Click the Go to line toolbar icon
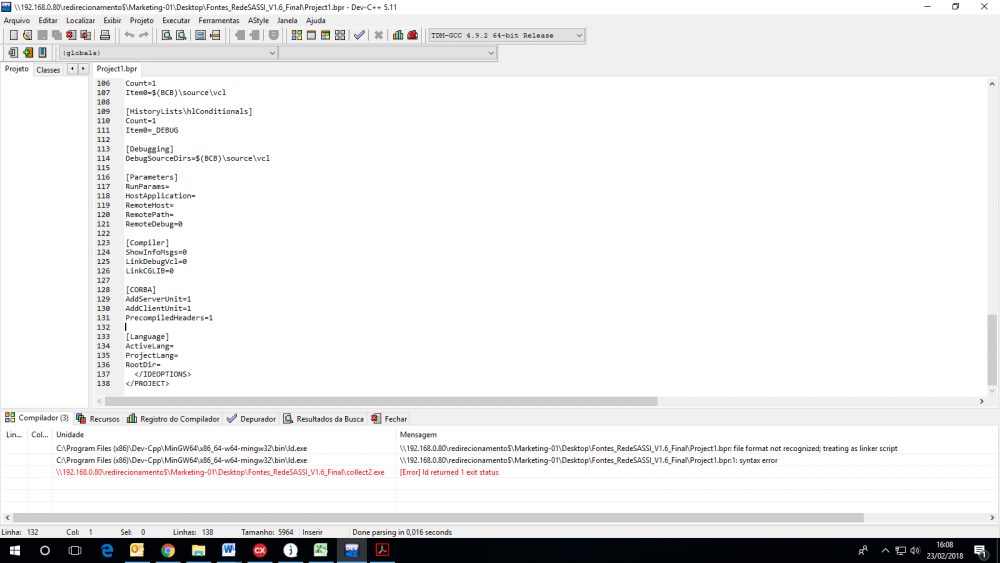The image size is (1000, 563). tap(215, 35)
